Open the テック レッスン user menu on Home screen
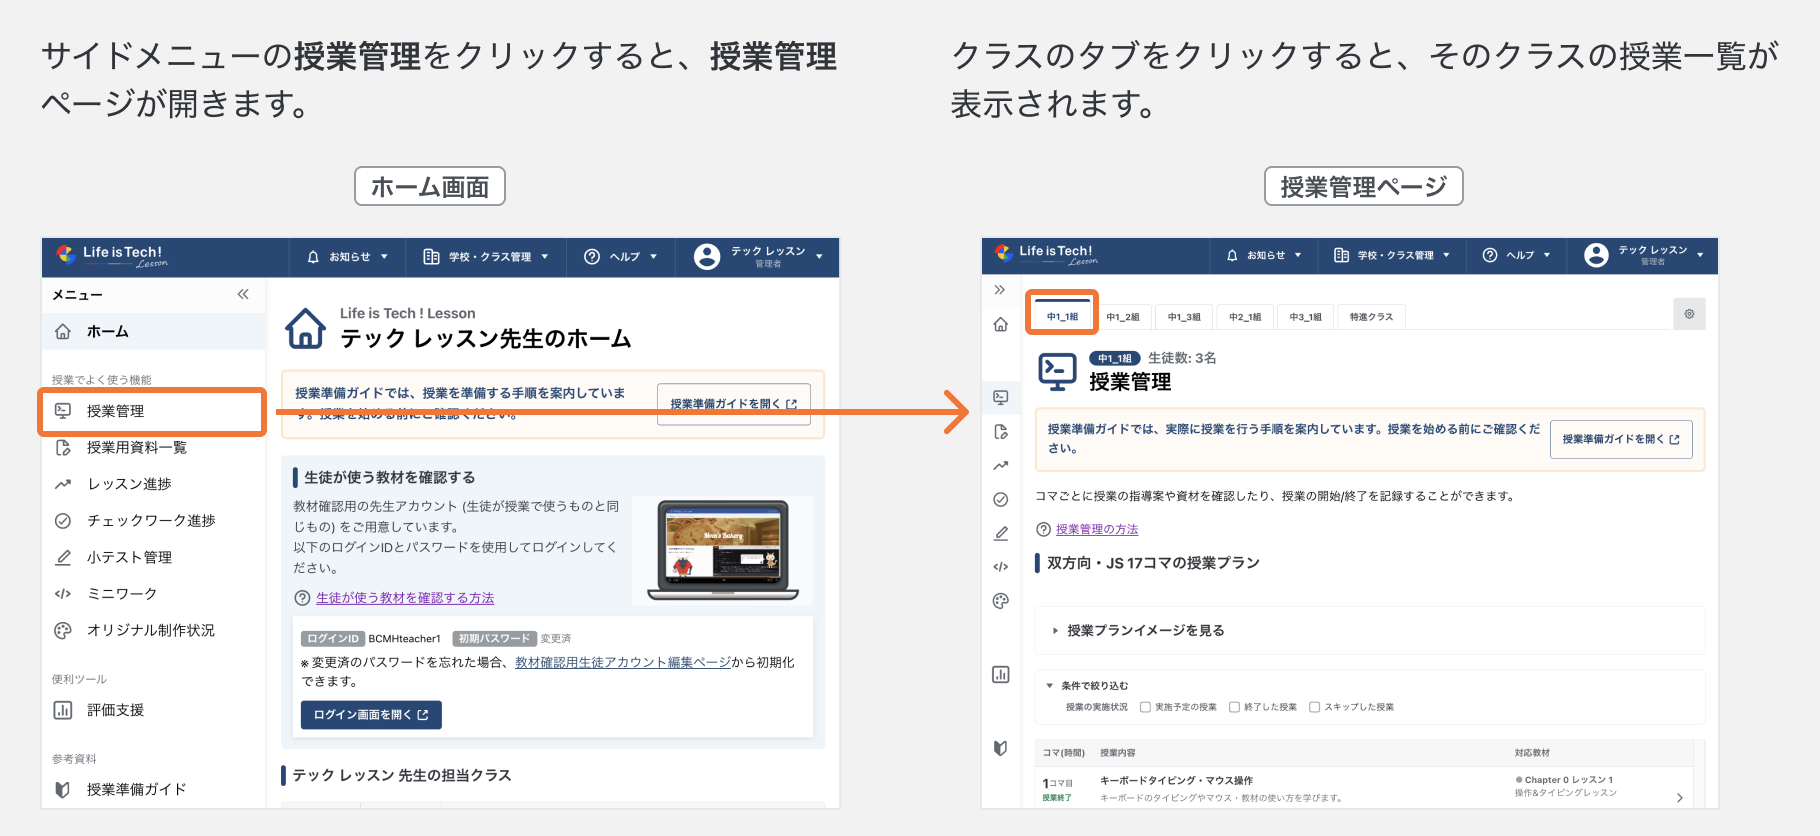The image size is (1820, 836). pos(759,257)
